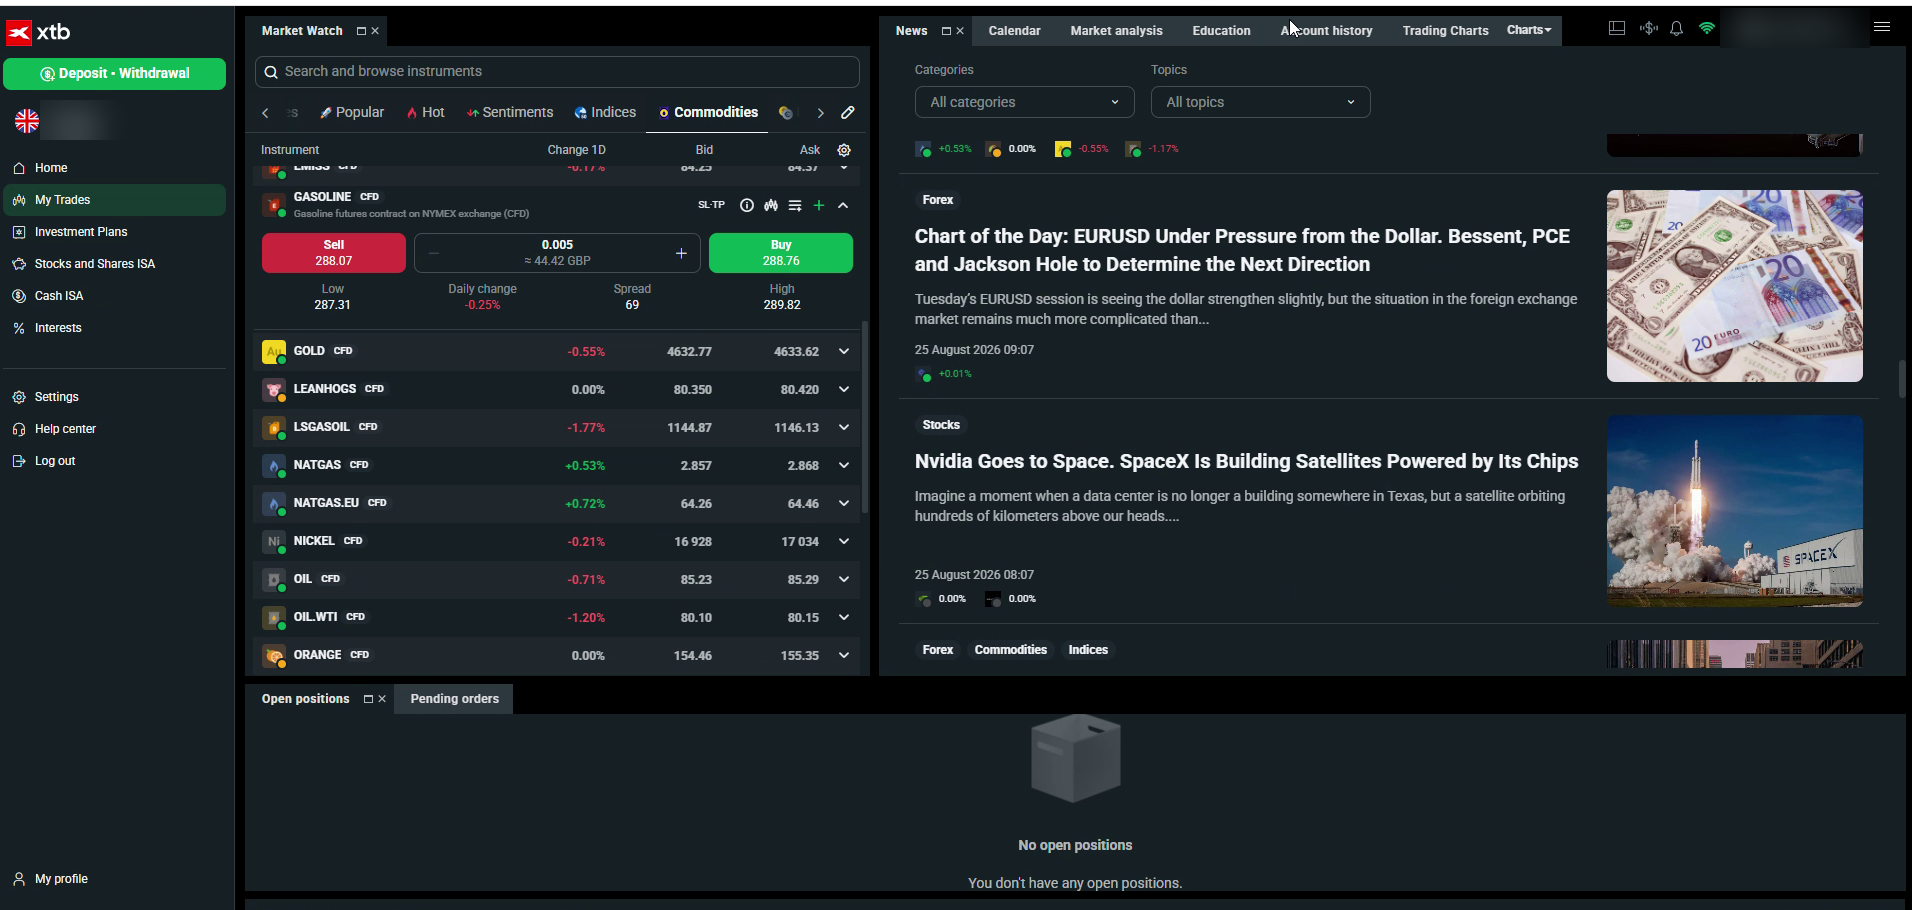Viewport: 1912px width, 910px height.
Task: Open the layout selector icon in top bar
Action: (1616, 29)
